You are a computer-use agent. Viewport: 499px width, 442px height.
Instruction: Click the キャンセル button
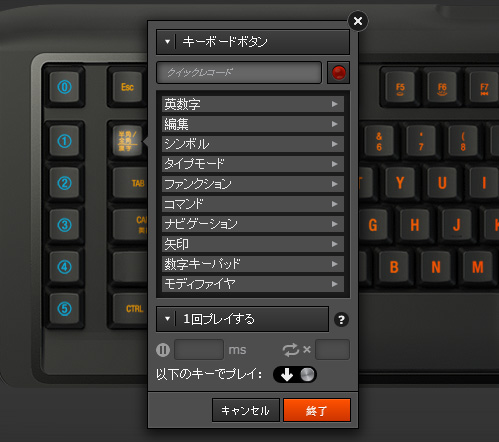pyautogui.click(x=246, y=410)
